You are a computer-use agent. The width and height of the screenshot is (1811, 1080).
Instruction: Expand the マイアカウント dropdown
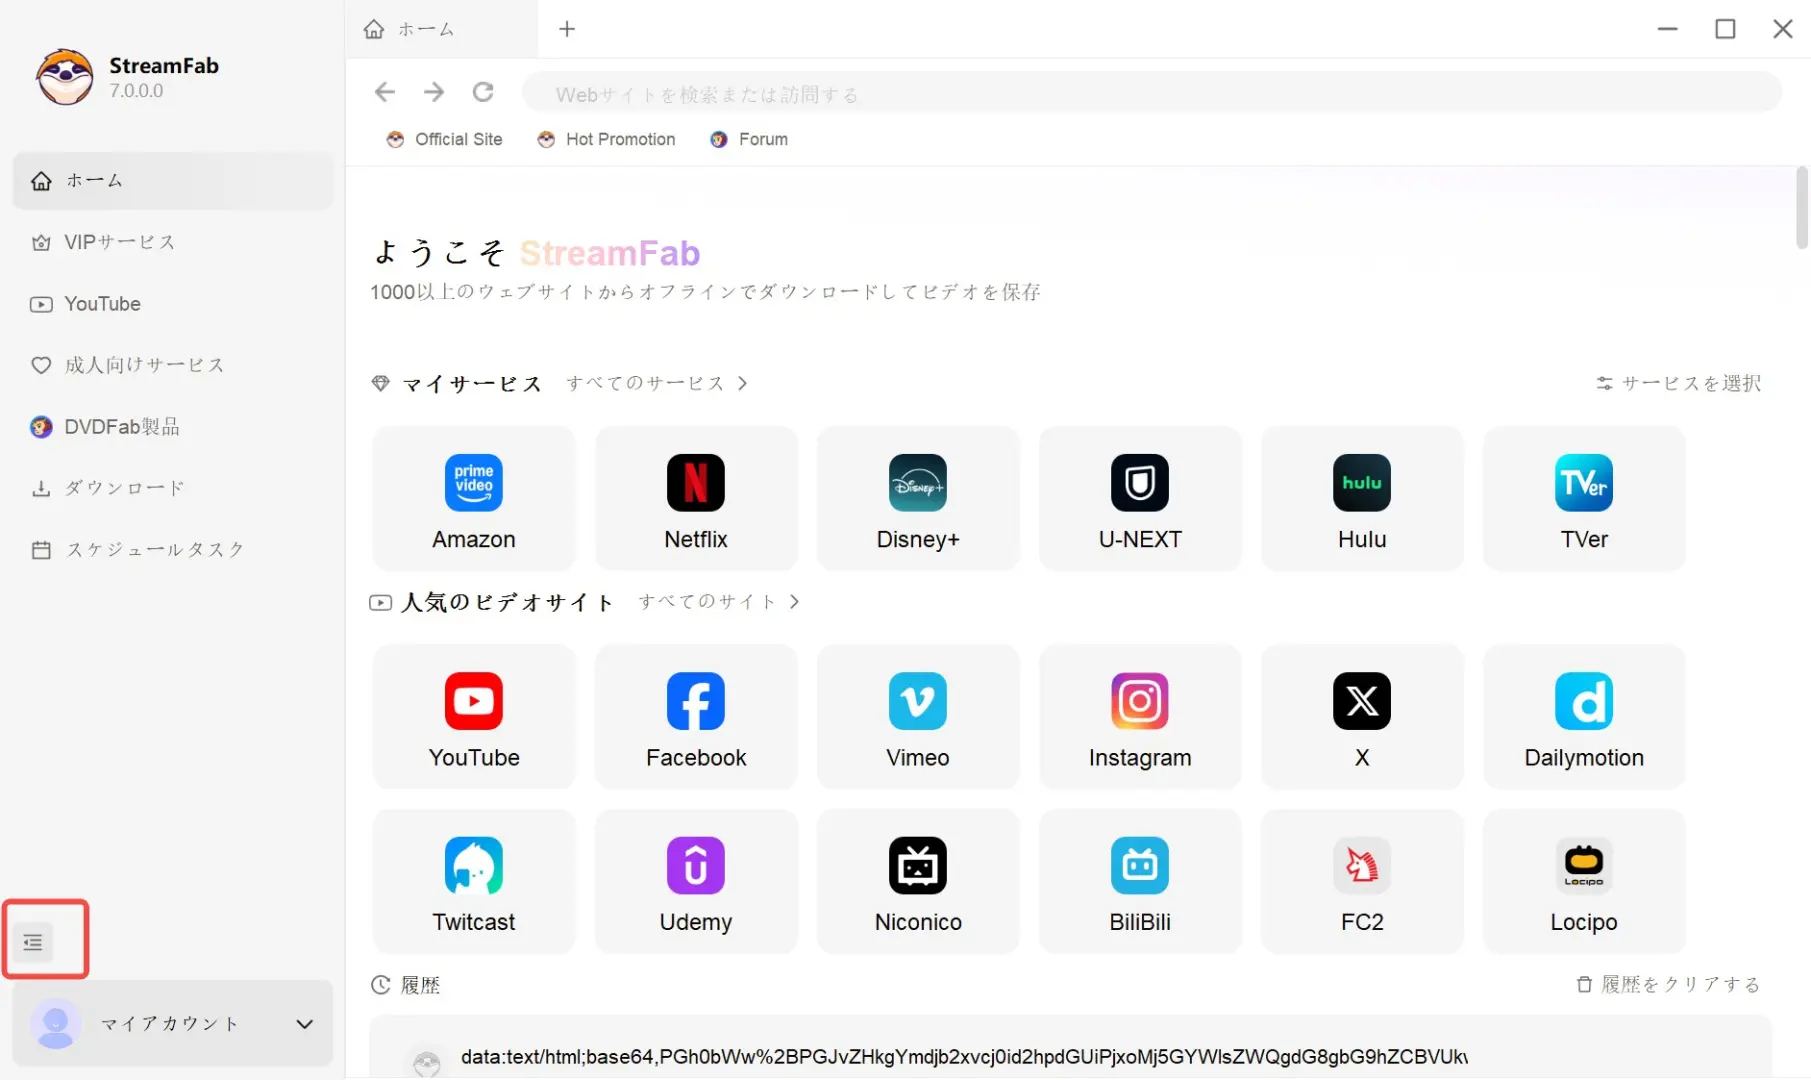click(304, 1024)
